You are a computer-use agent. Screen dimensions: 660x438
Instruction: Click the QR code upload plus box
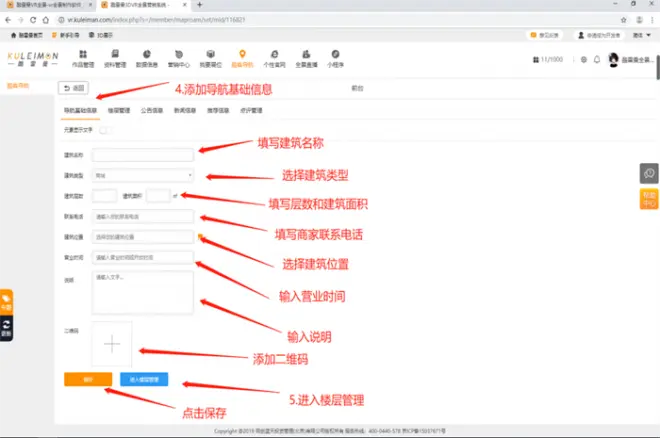pyautogui.click(x=112, y=344)
